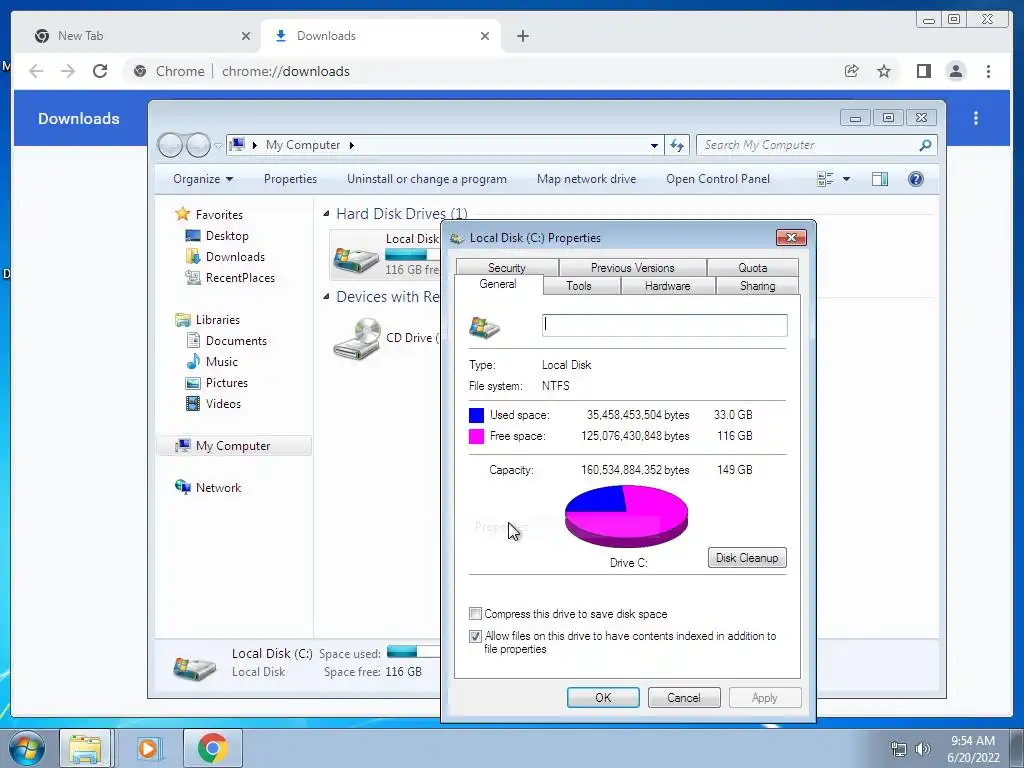Screen dimensions: 1024x768
Task: Select Pictures library
Action: pos(217,383)
